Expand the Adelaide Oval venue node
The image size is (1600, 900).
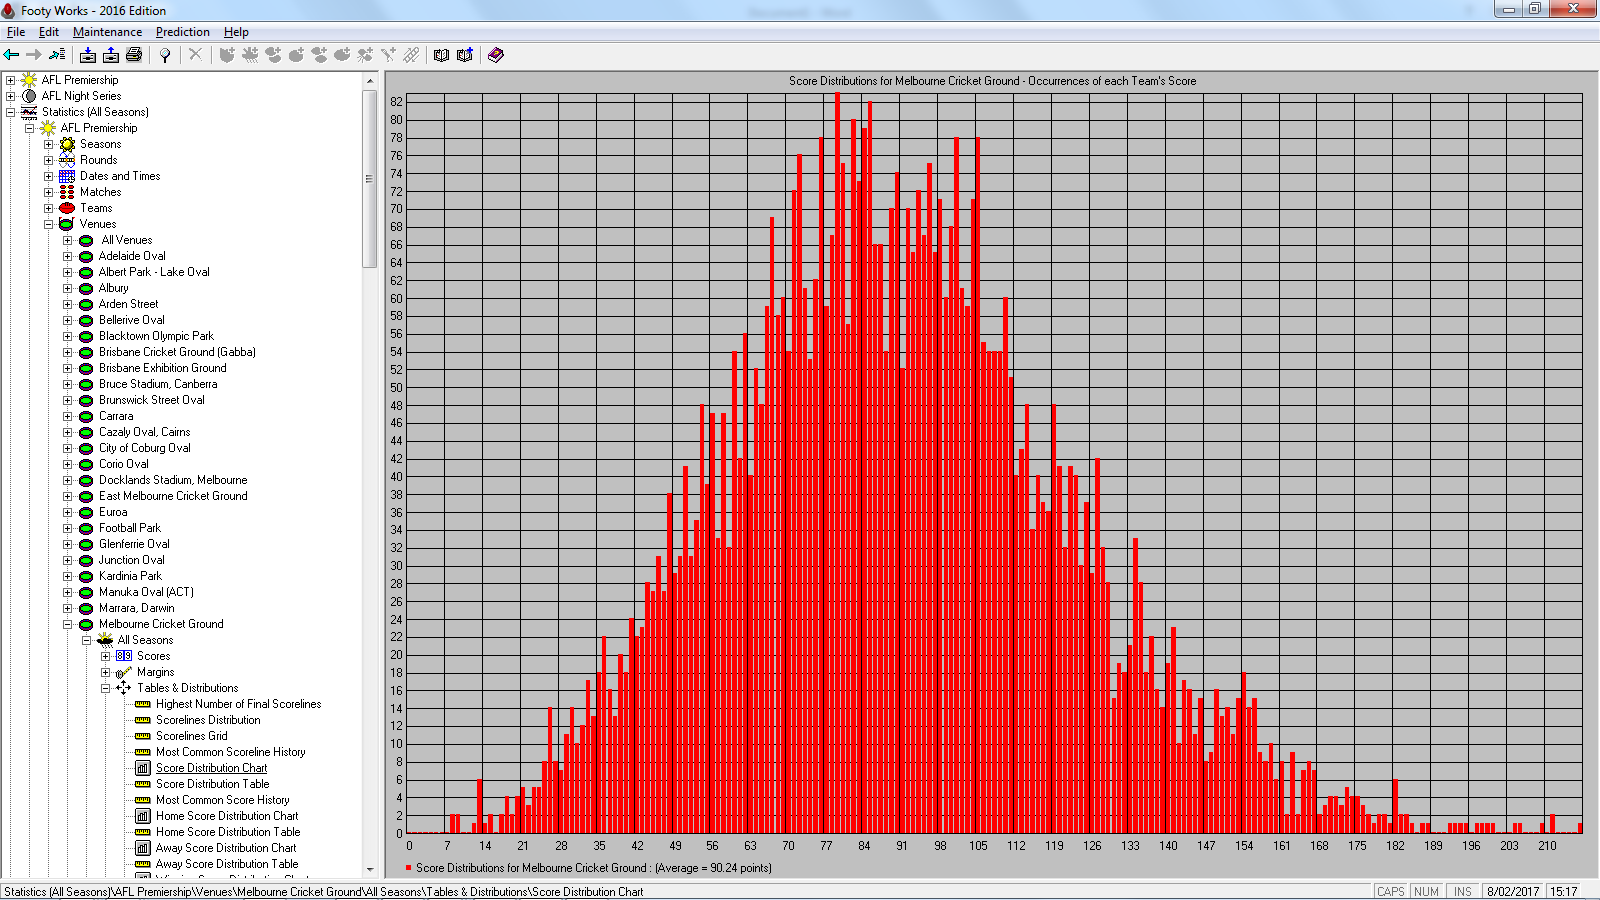(x=67, y=256)
